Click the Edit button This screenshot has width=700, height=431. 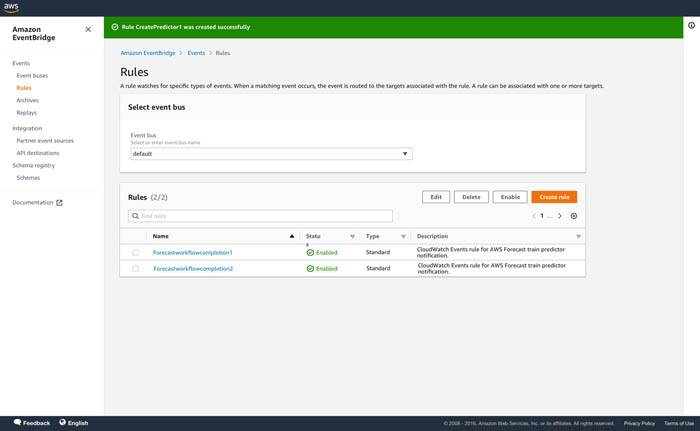436,197
